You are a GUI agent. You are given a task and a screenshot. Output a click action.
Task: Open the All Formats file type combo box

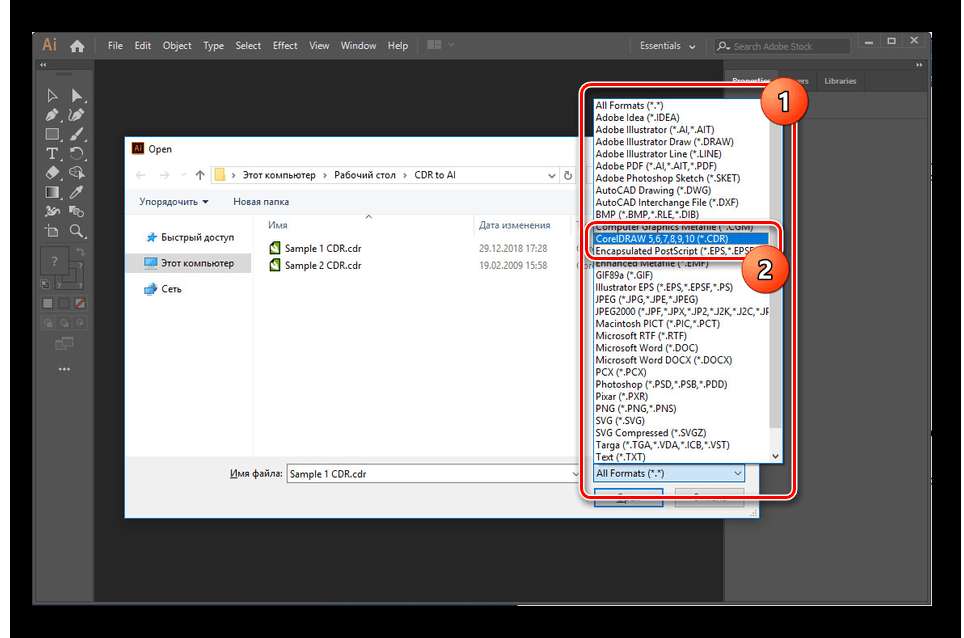[669, 473]
